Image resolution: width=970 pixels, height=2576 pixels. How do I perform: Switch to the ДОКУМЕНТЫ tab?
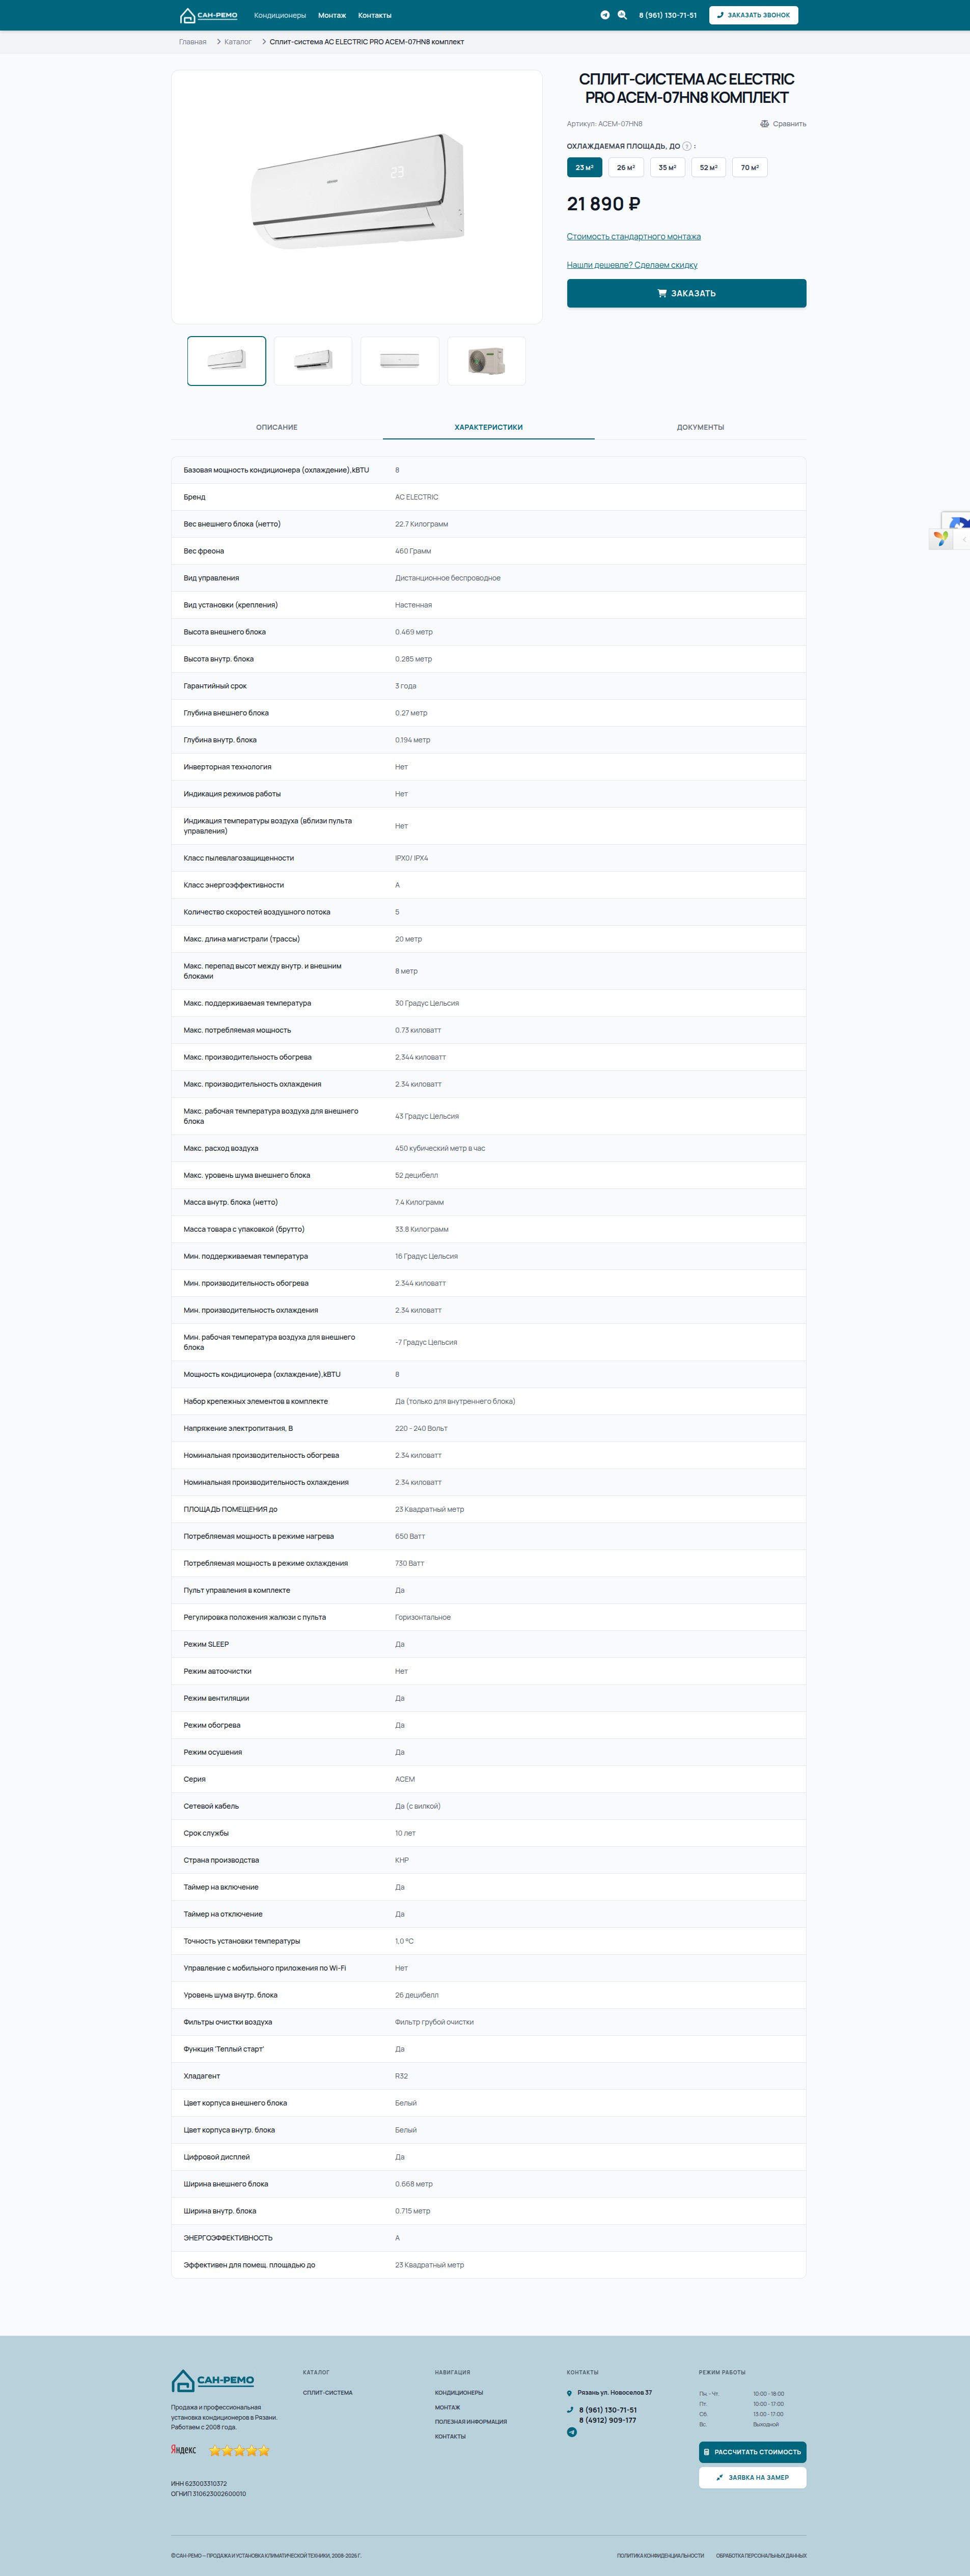(x=700, y=427)
